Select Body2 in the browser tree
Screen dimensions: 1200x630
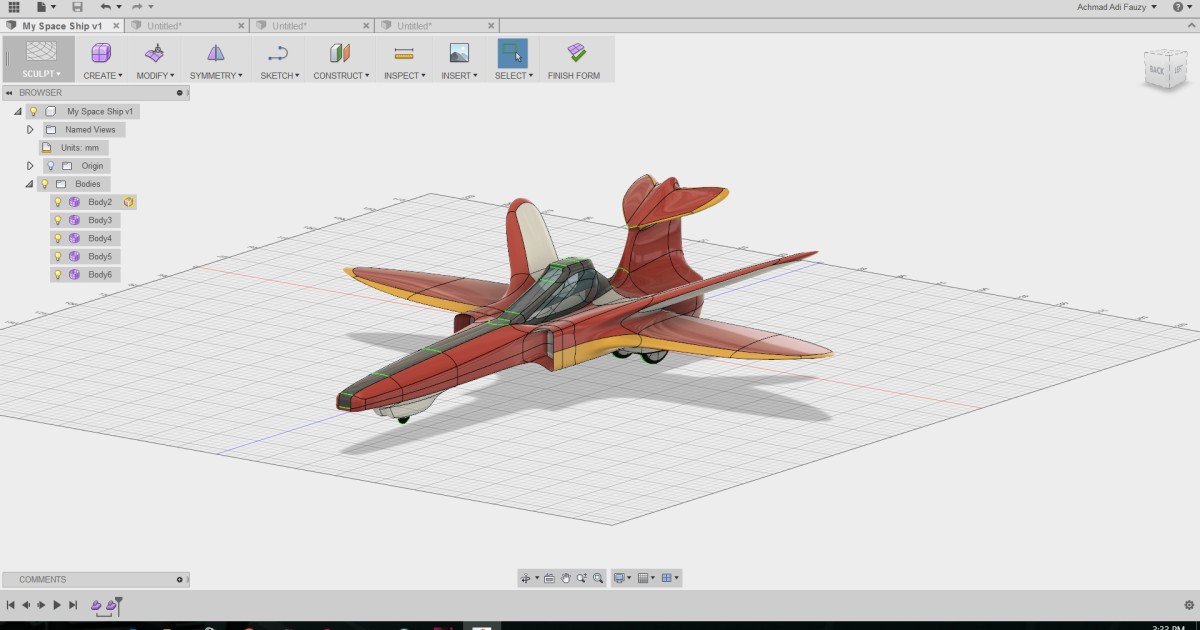coord(100,202)
